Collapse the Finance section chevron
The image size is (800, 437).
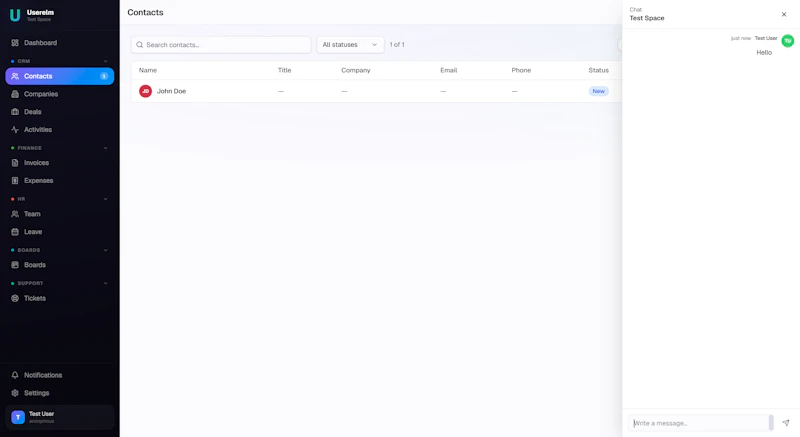tap(106, 148)
